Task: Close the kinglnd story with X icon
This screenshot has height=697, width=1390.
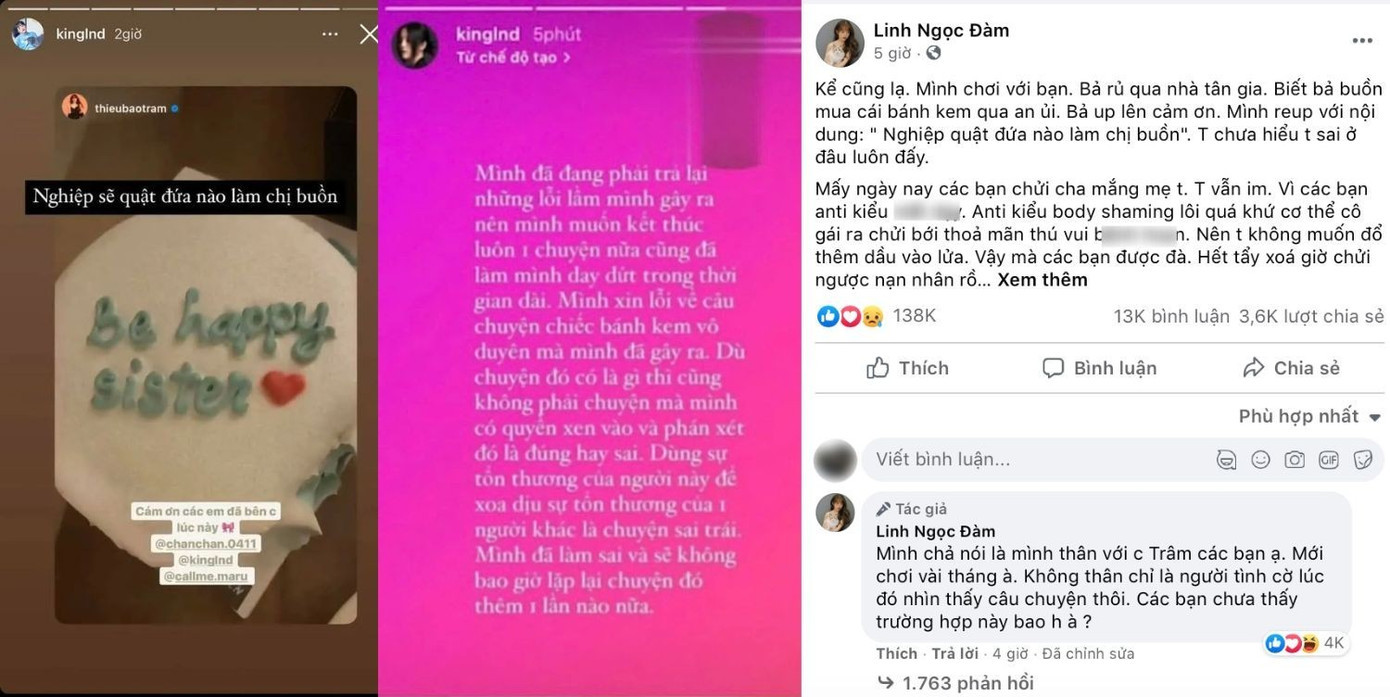Action: (x=368, y=34)
